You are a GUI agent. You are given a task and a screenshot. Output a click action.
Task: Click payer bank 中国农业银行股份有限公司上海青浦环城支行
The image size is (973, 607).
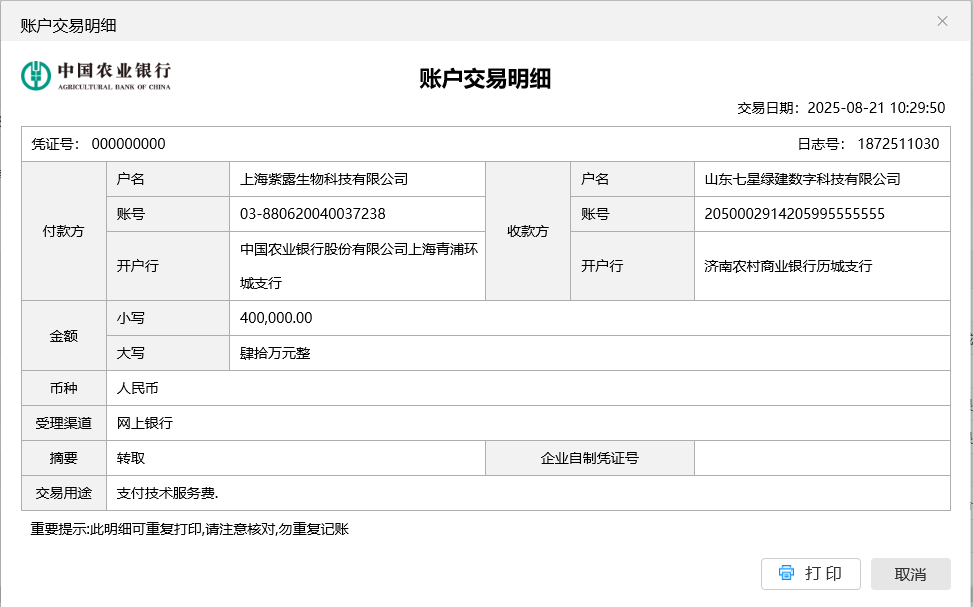(x=358, y=266)
